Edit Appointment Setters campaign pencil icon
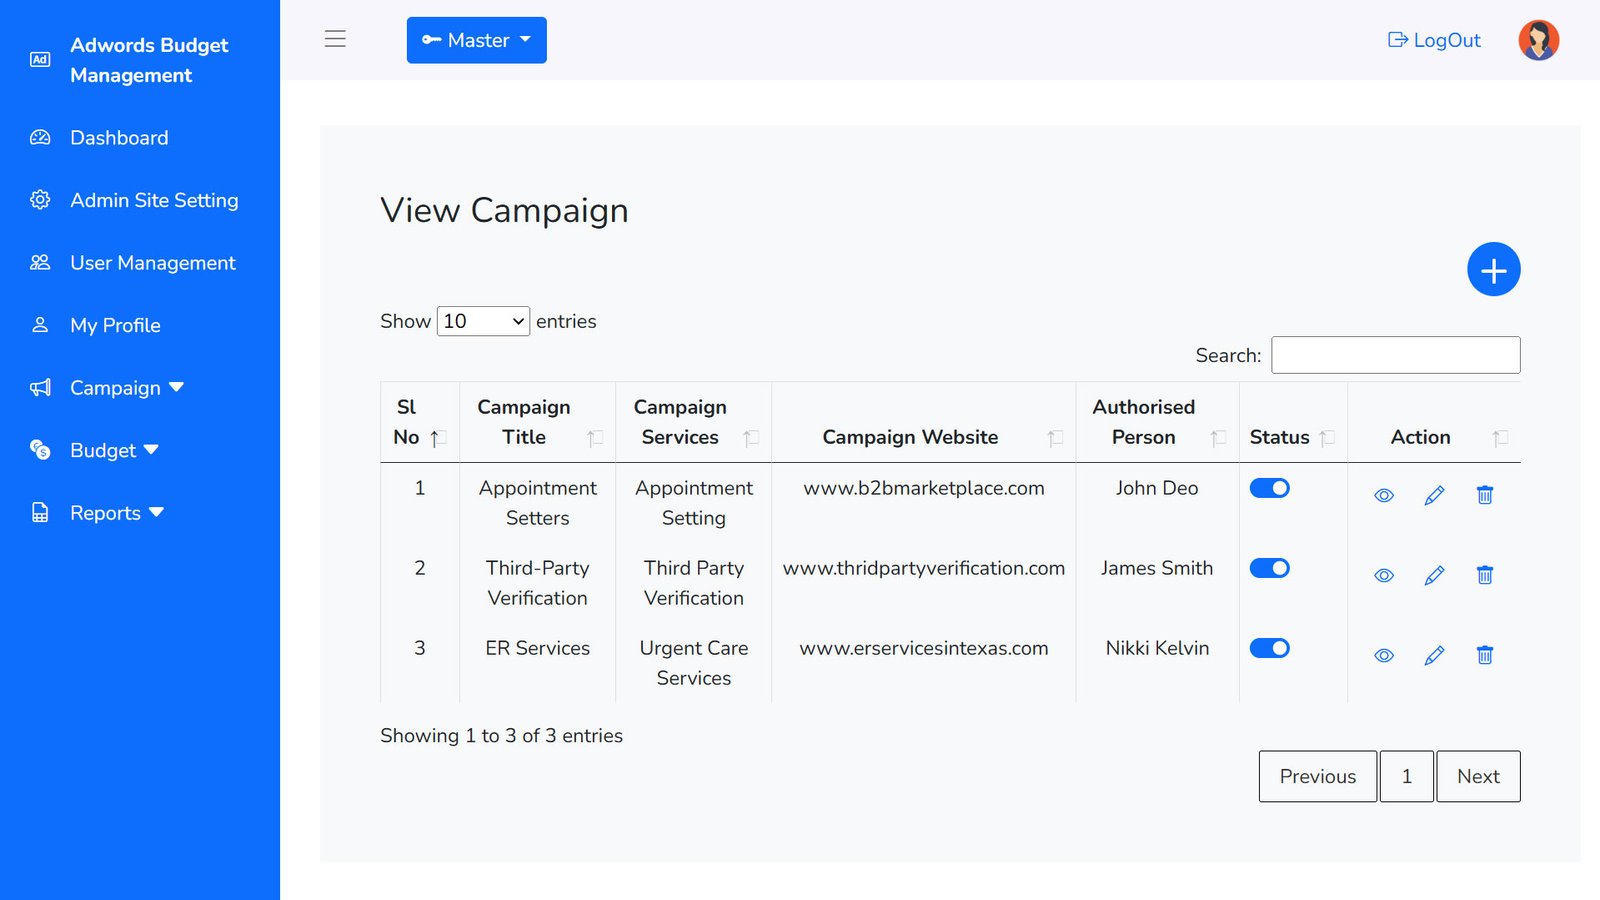 1434,495
